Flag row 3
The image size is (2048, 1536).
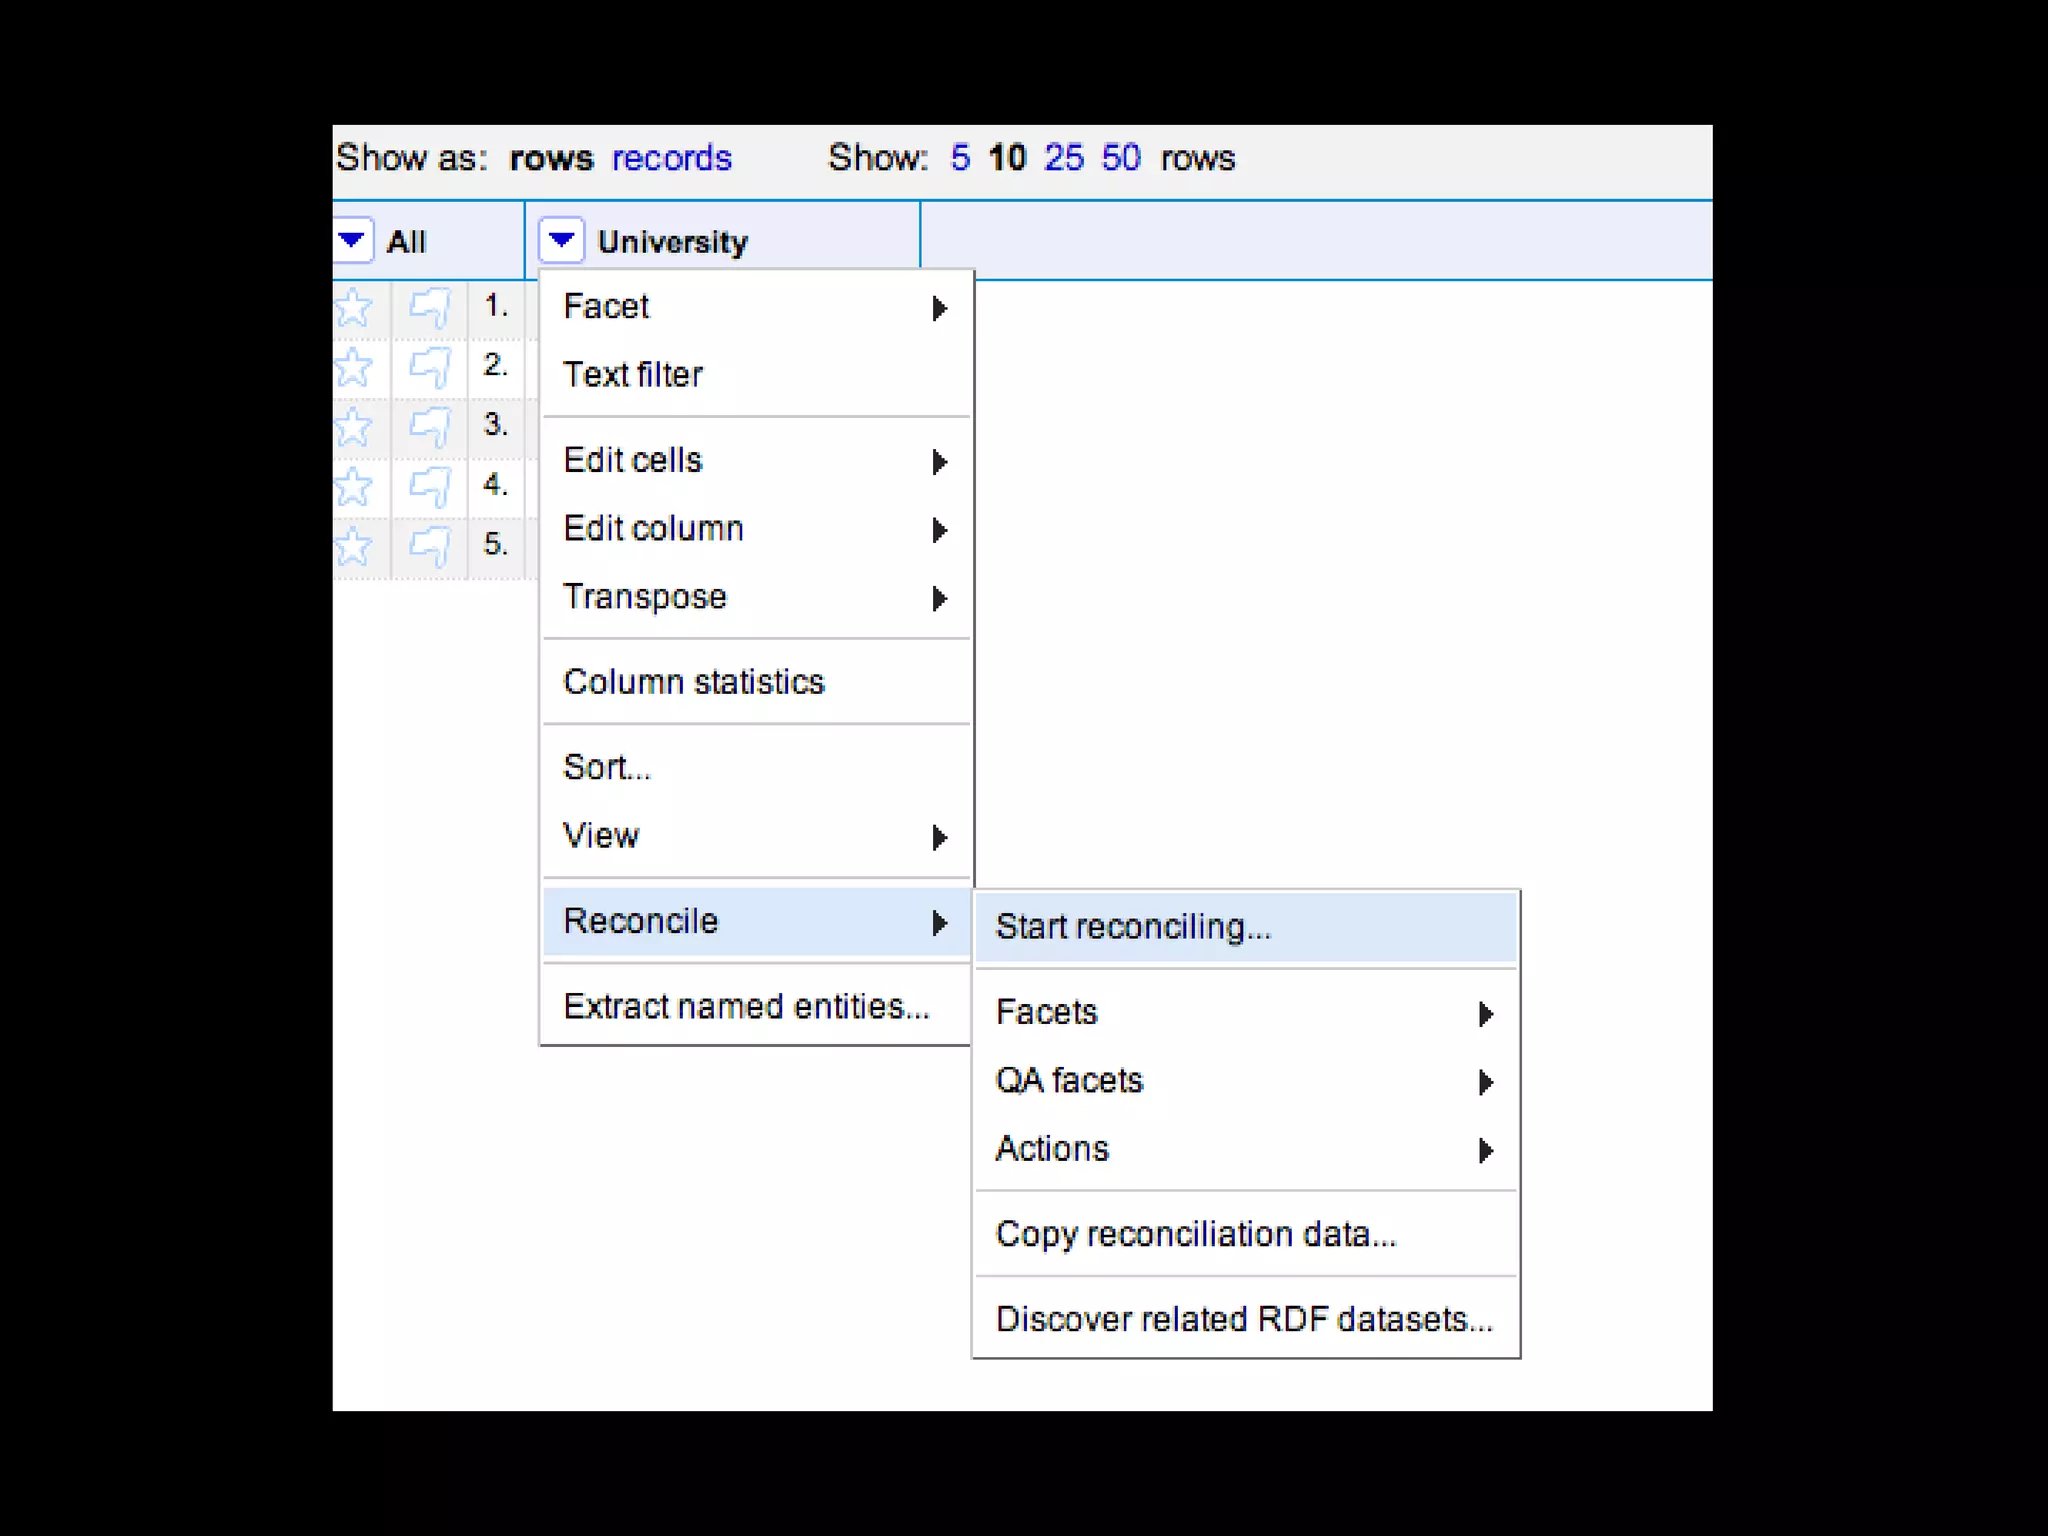(x=430, y=427)
